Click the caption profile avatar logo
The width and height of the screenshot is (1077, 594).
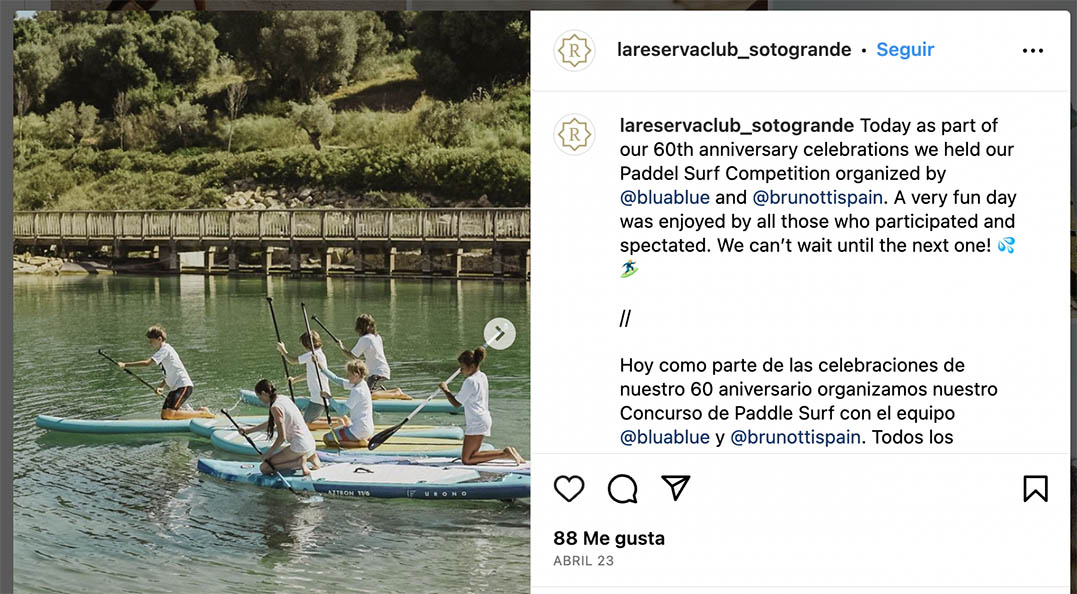click(575, 135)
